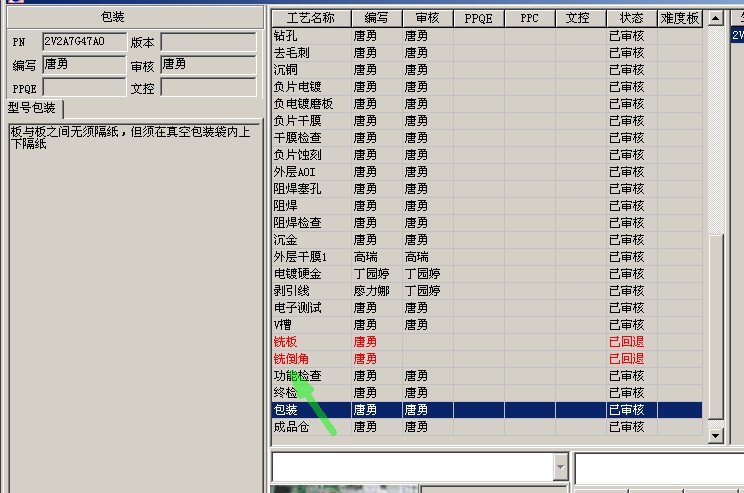Screen dimensions: 744x493
Task: Click 已审核 status in 钻孔 row
Action: pyautogui.click(x=627, y=36)
